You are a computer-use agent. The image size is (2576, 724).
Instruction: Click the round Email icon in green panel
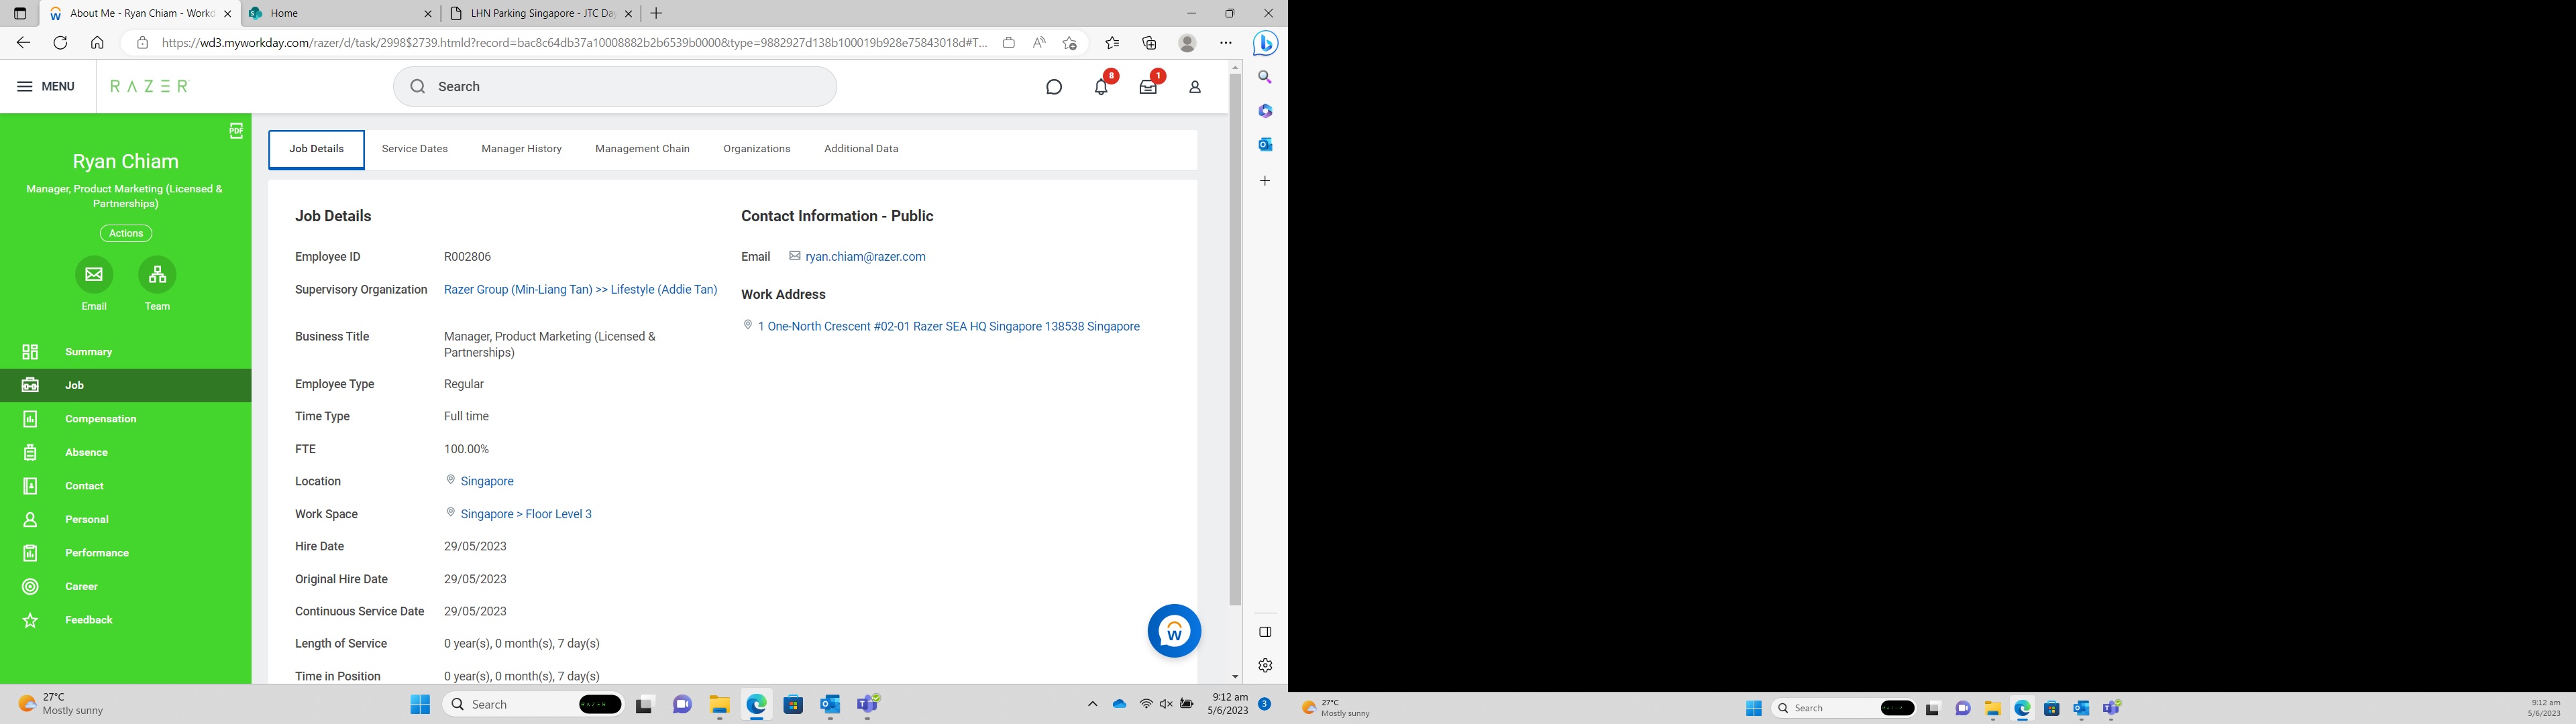tap(94, 274)
